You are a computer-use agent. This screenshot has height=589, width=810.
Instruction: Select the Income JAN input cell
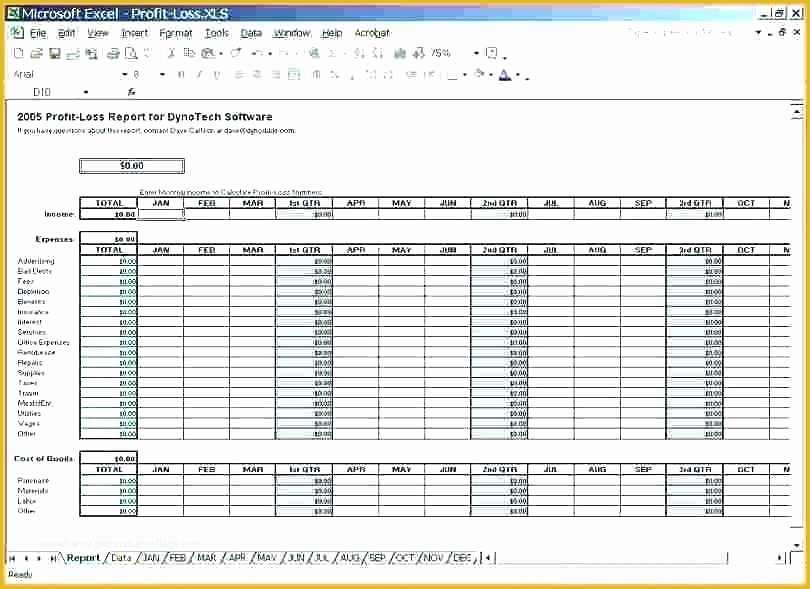(161, 214)
